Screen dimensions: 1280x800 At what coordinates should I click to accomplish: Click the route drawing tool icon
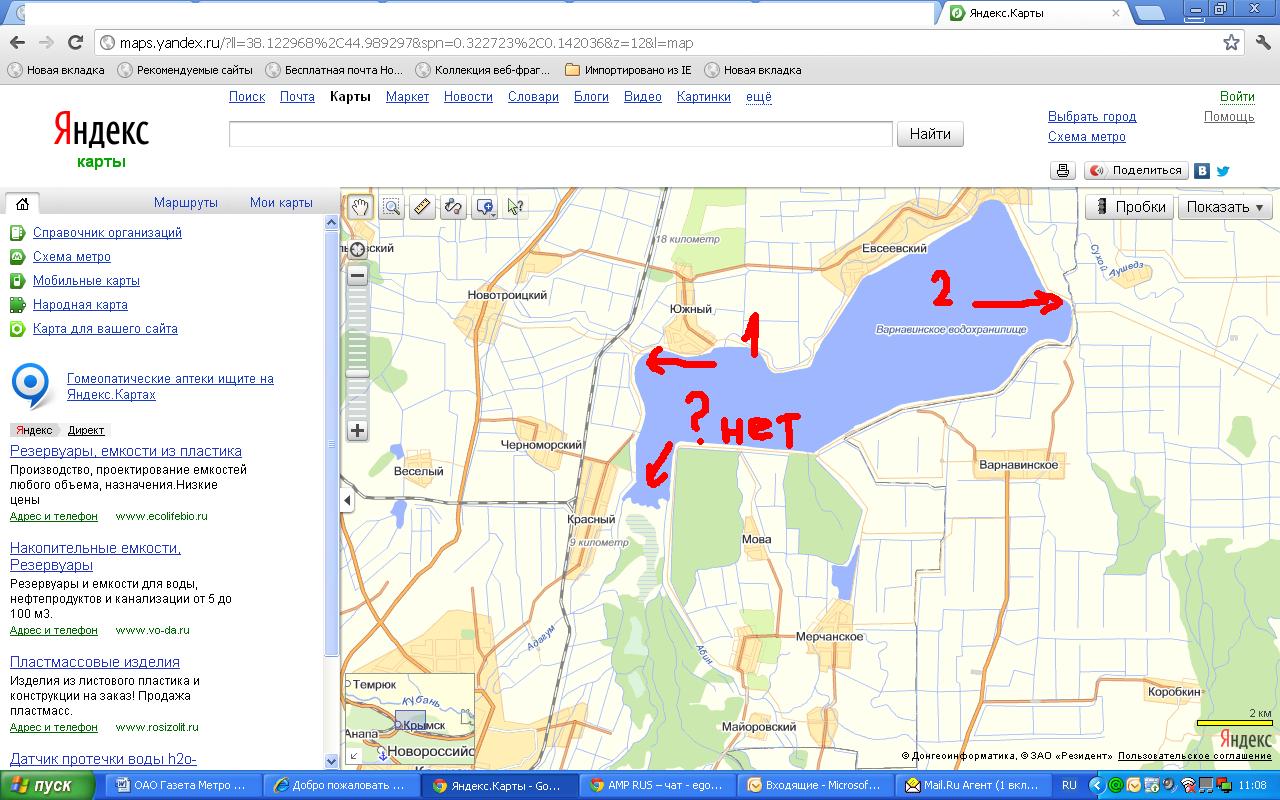coord(453,207)
